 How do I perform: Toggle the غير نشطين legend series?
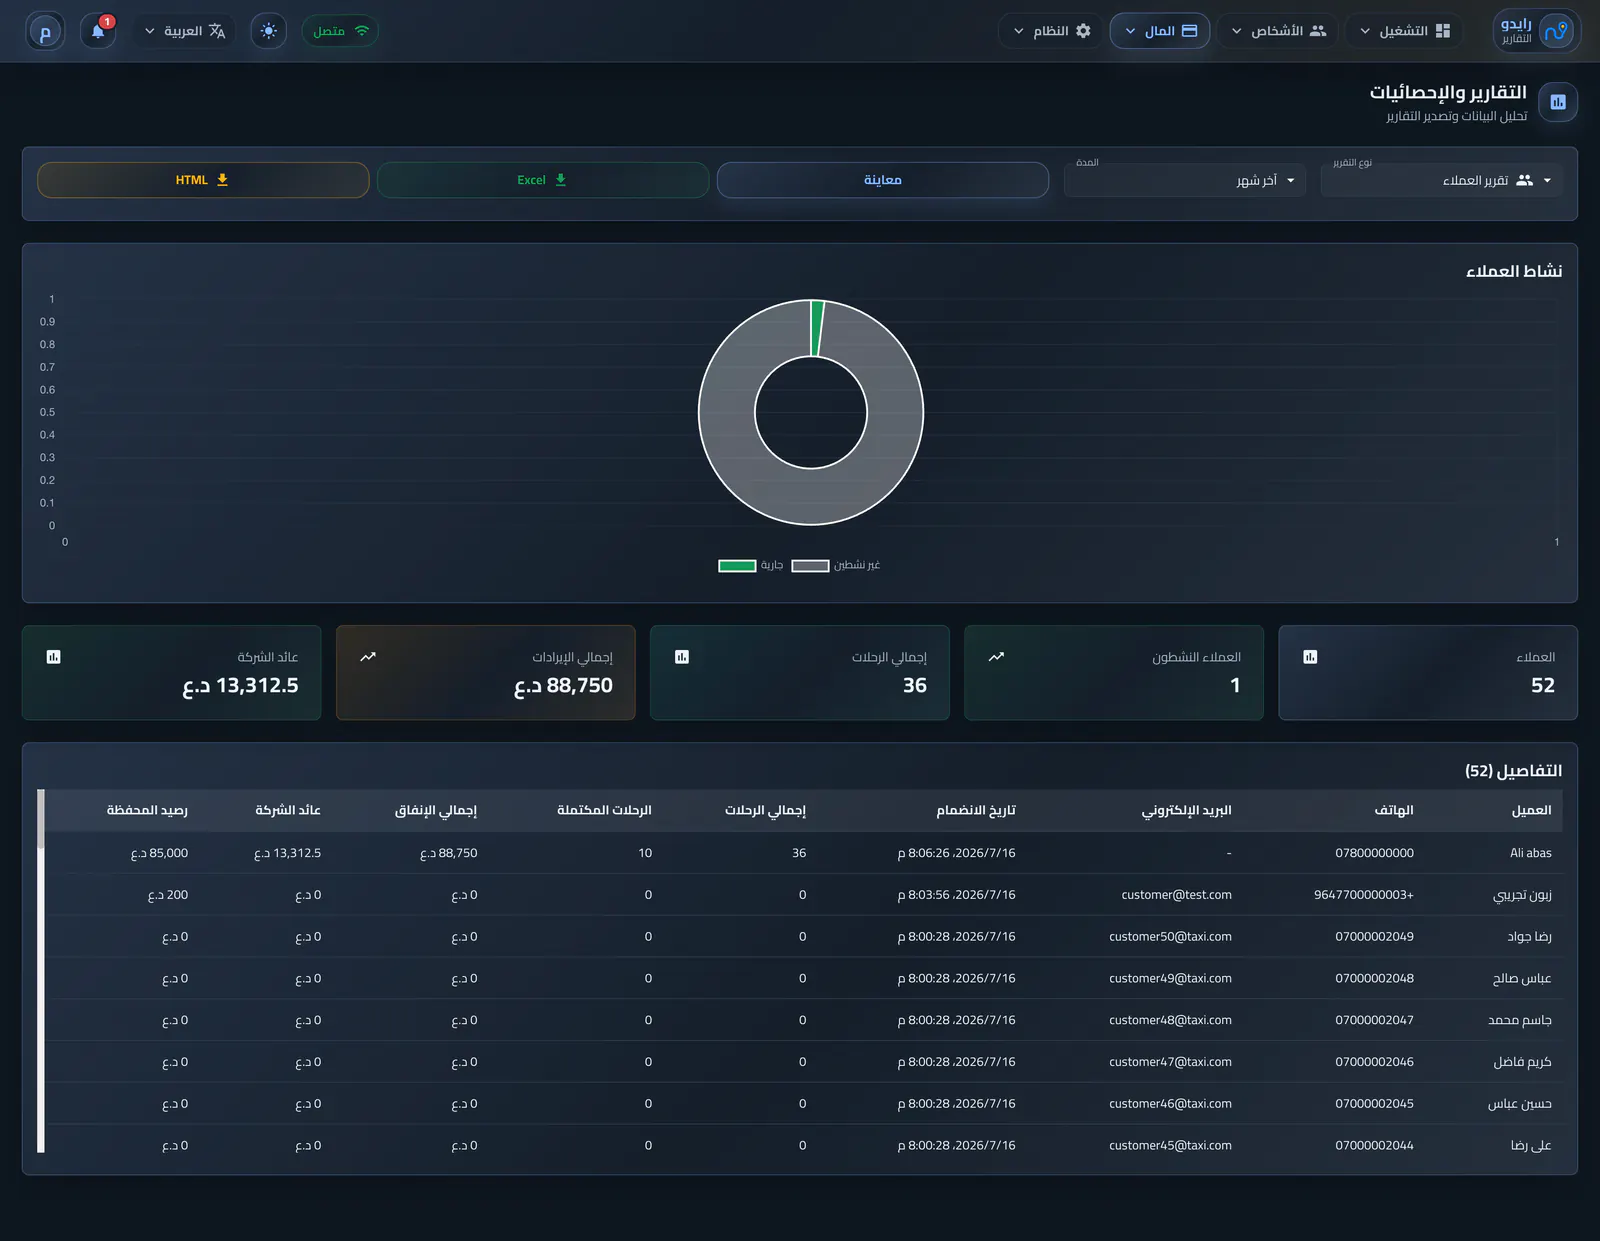point(836,565)
